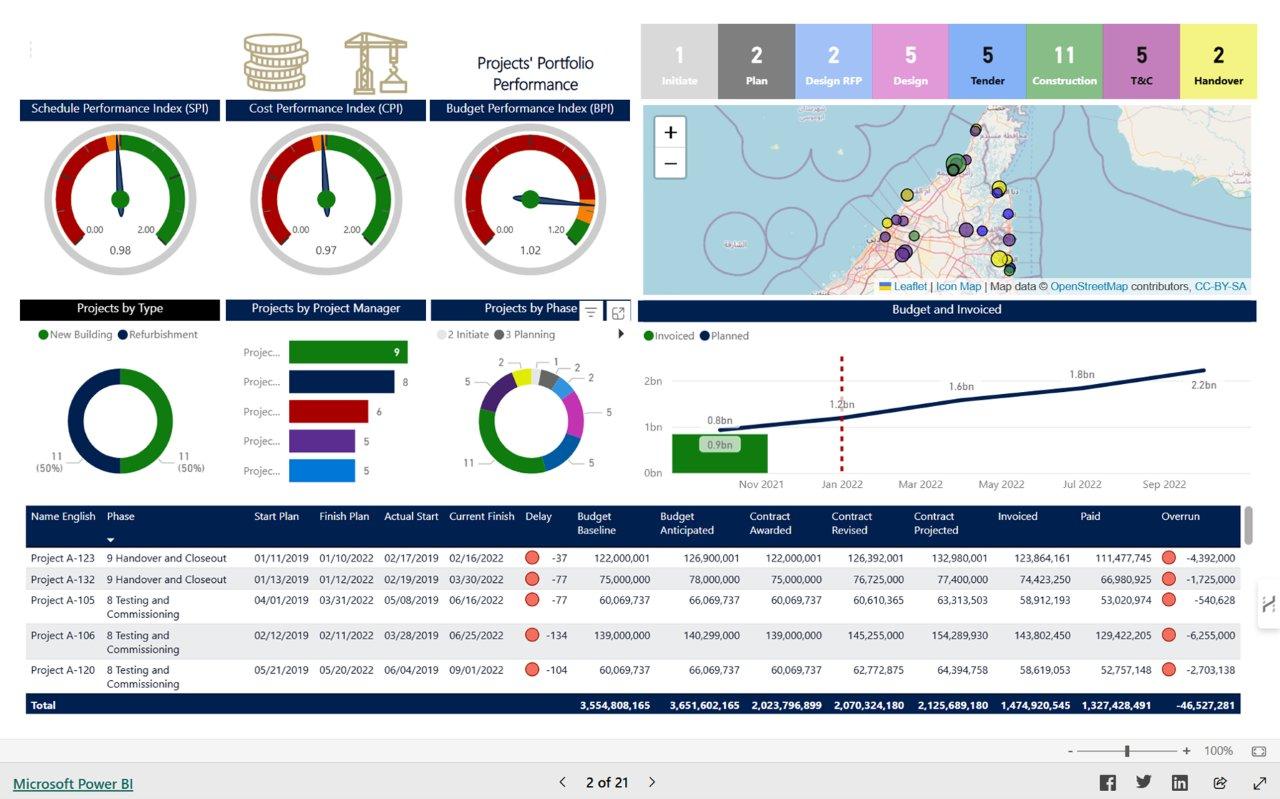Toggle the New Building legend entry
The image size is (1280, 799).
click(x=75, y=335)
